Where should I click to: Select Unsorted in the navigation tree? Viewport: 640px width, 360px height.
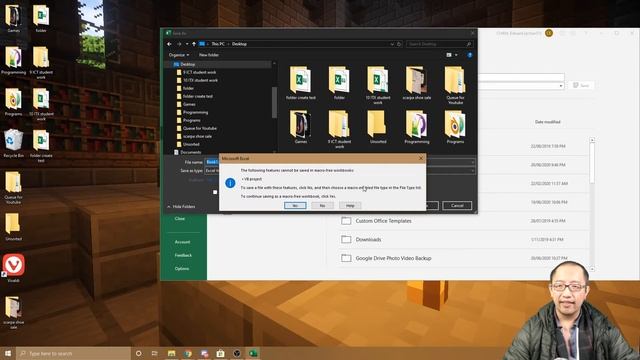(x=191, y=144)
